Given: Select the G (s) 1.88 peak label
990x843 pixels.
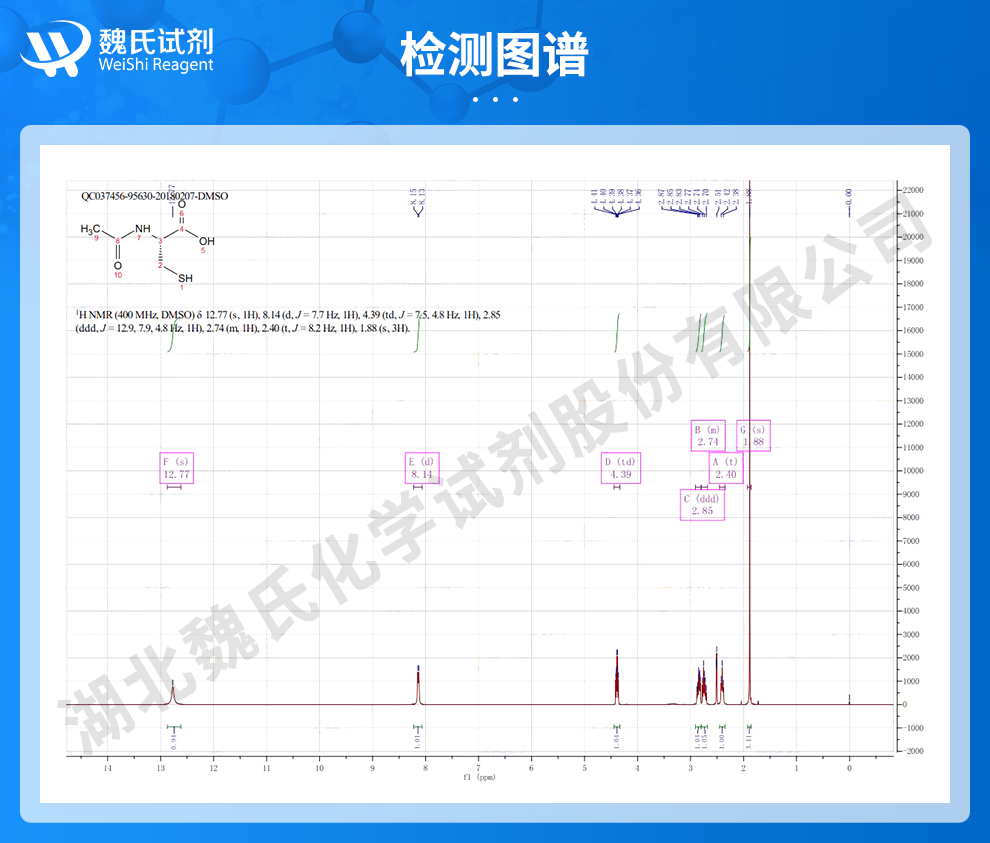Looking at the screenshot, I should click(x=753, y=436).
